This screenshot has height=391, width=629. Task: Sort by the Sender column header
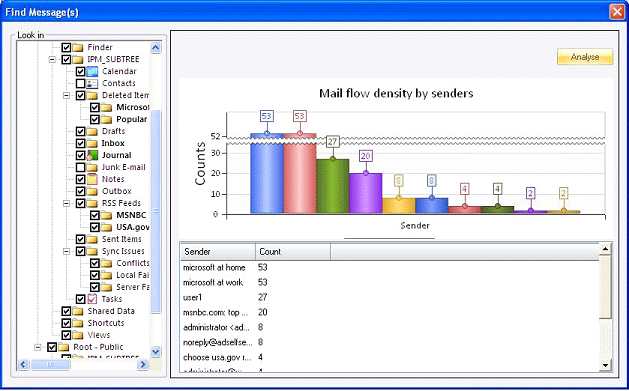click(218, 252)
